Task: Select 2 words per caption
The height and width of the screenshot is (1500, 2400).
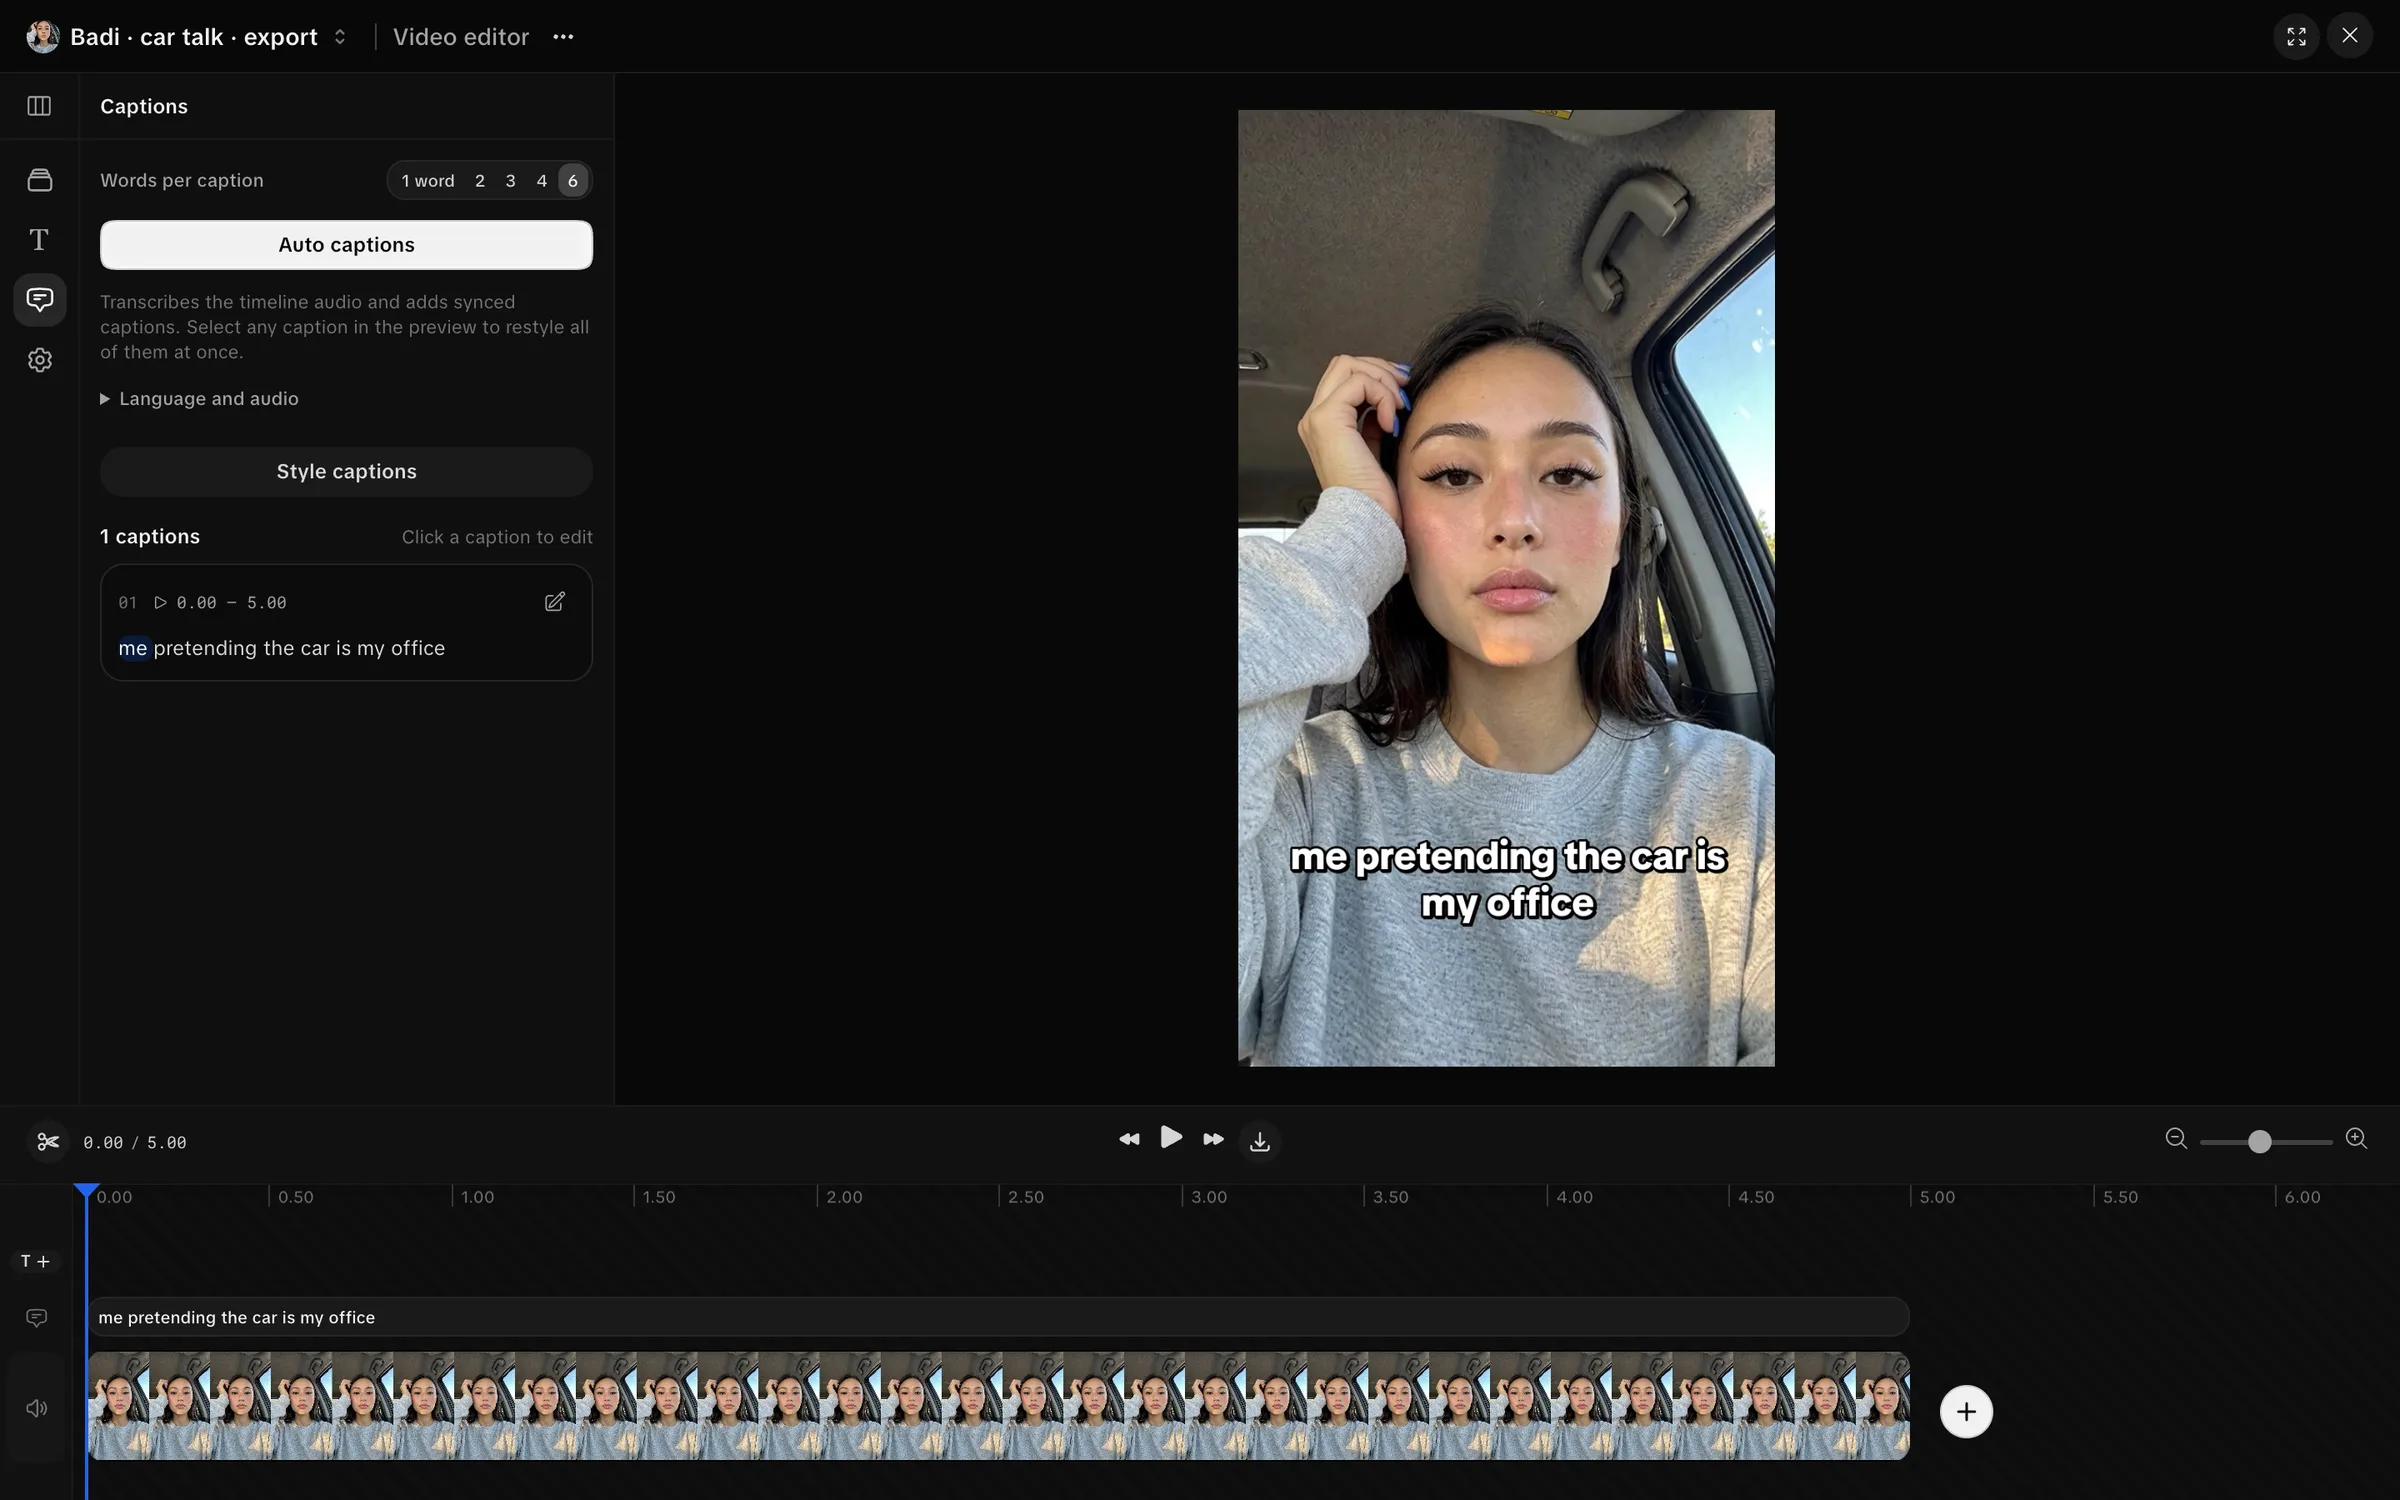Action: pos(480,181)
